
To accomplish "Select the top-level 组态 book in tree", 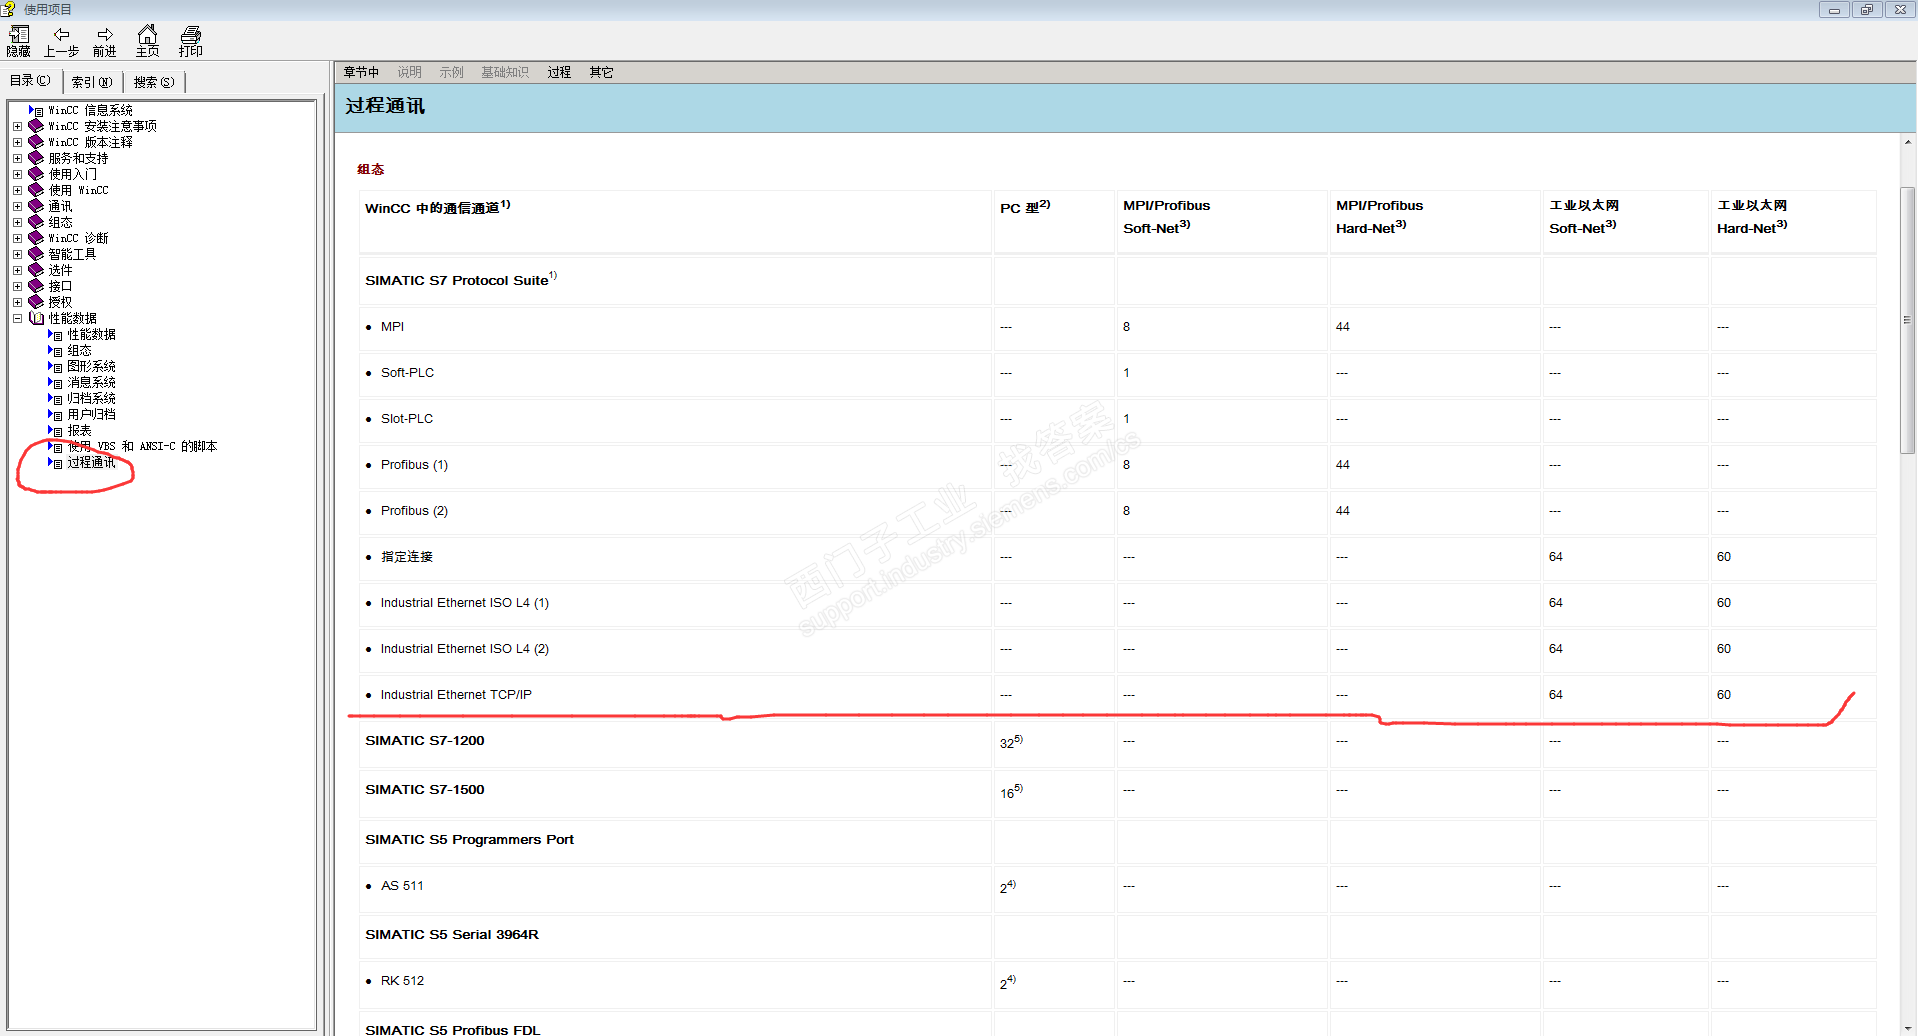I will 60,222.
